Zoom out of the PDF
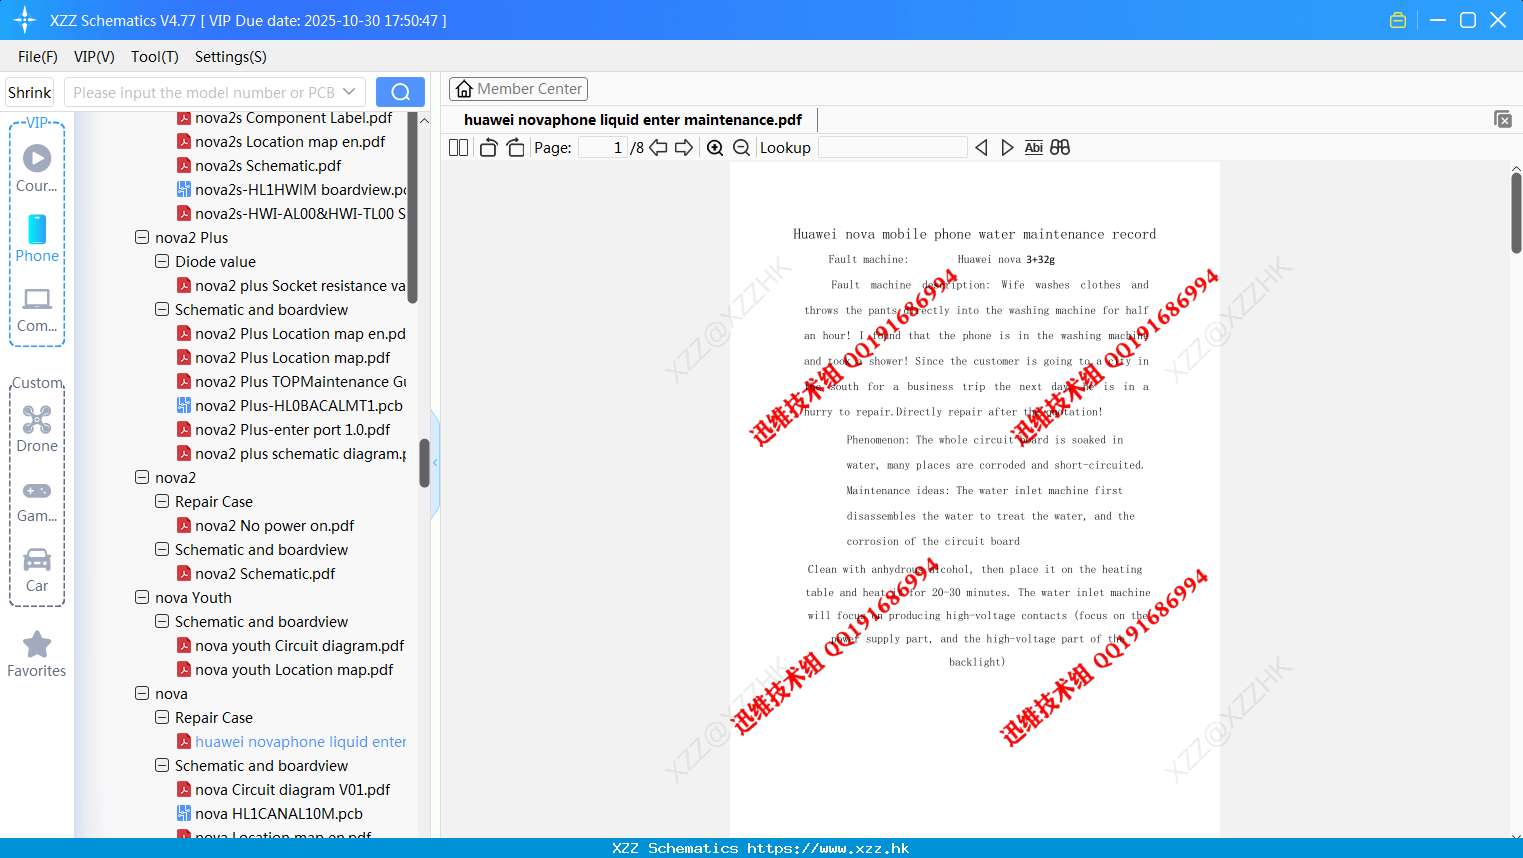The height and width of the screenshot is (858, 1523). tap(742, 148)
